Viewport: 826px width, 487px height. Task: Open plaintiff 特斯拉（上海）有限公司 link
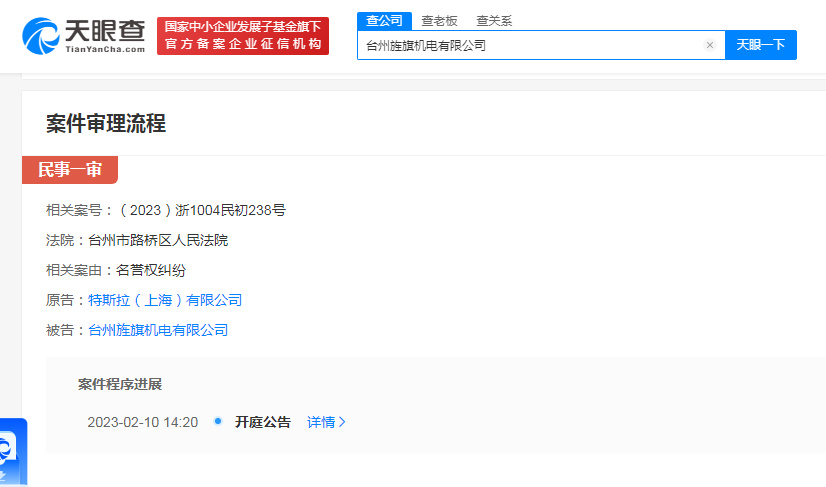[165, 300]
